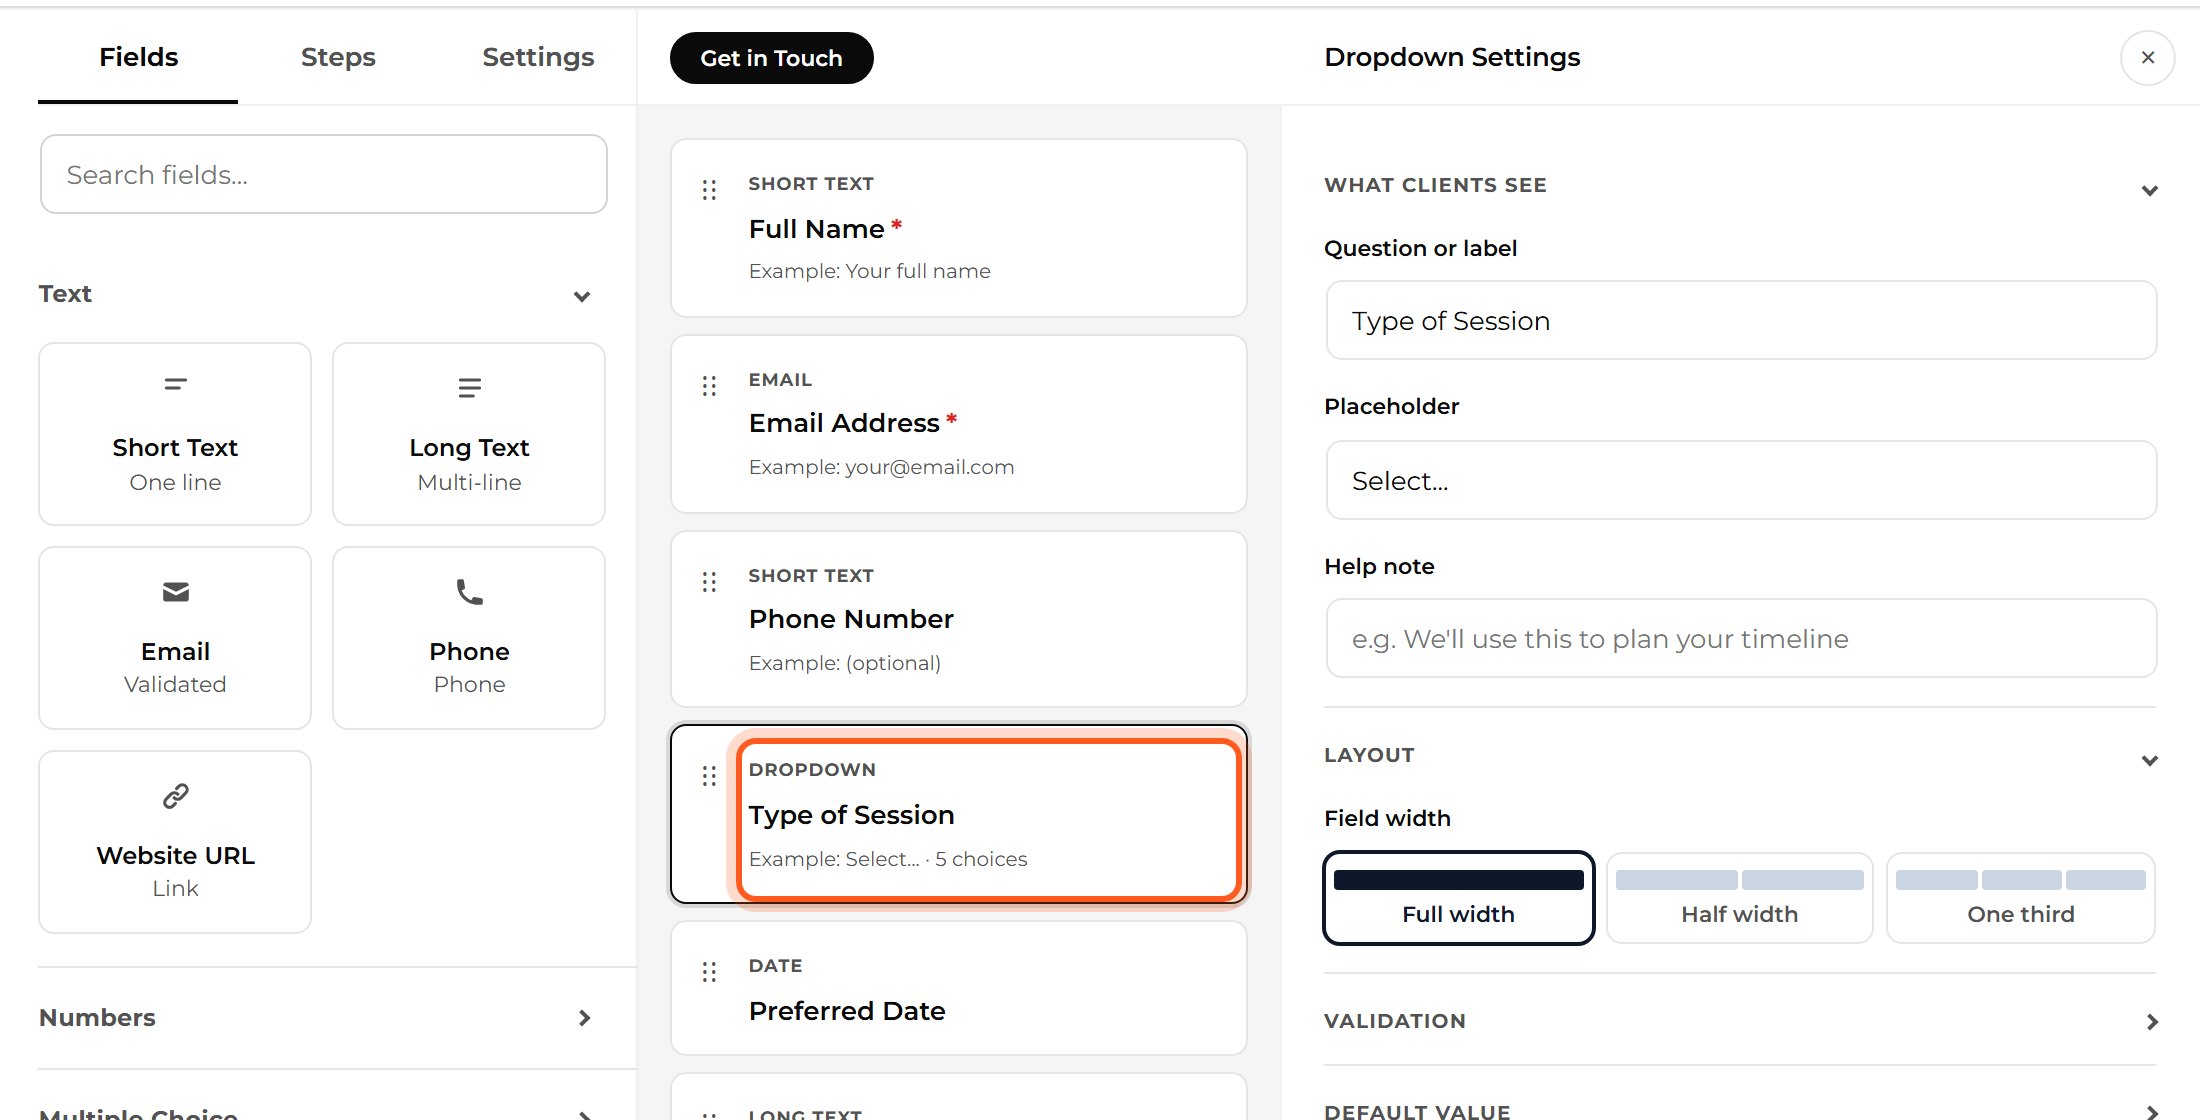Open the Settings tab

pos(538,58)
